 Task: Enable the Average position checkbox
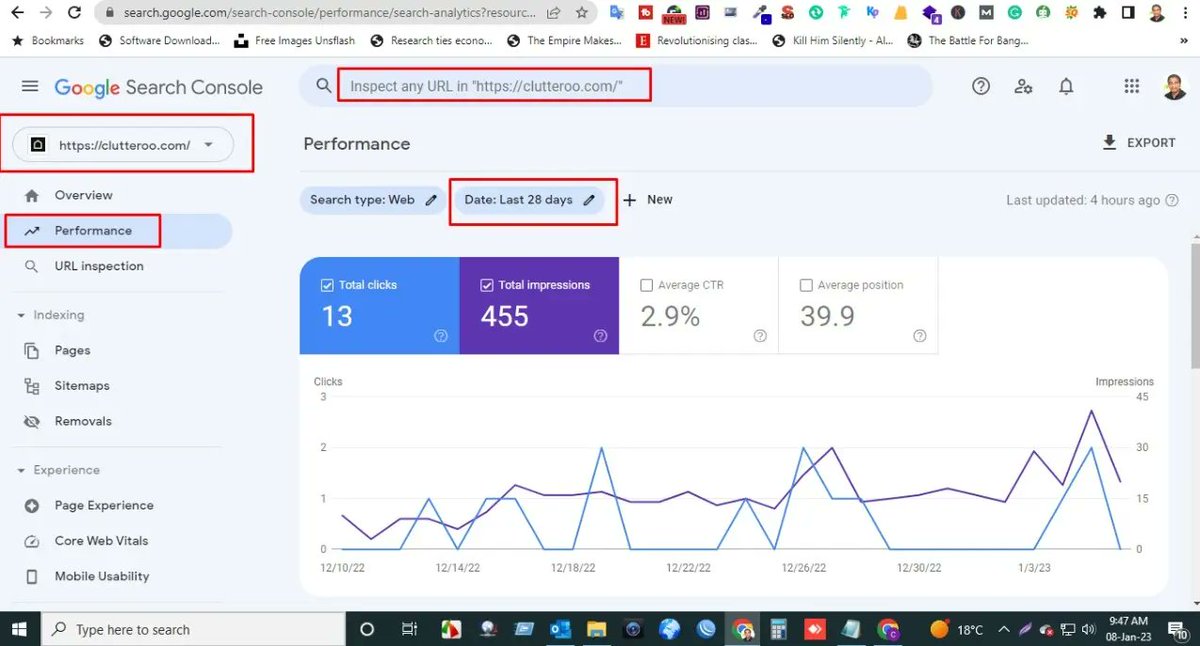(806, 285)
